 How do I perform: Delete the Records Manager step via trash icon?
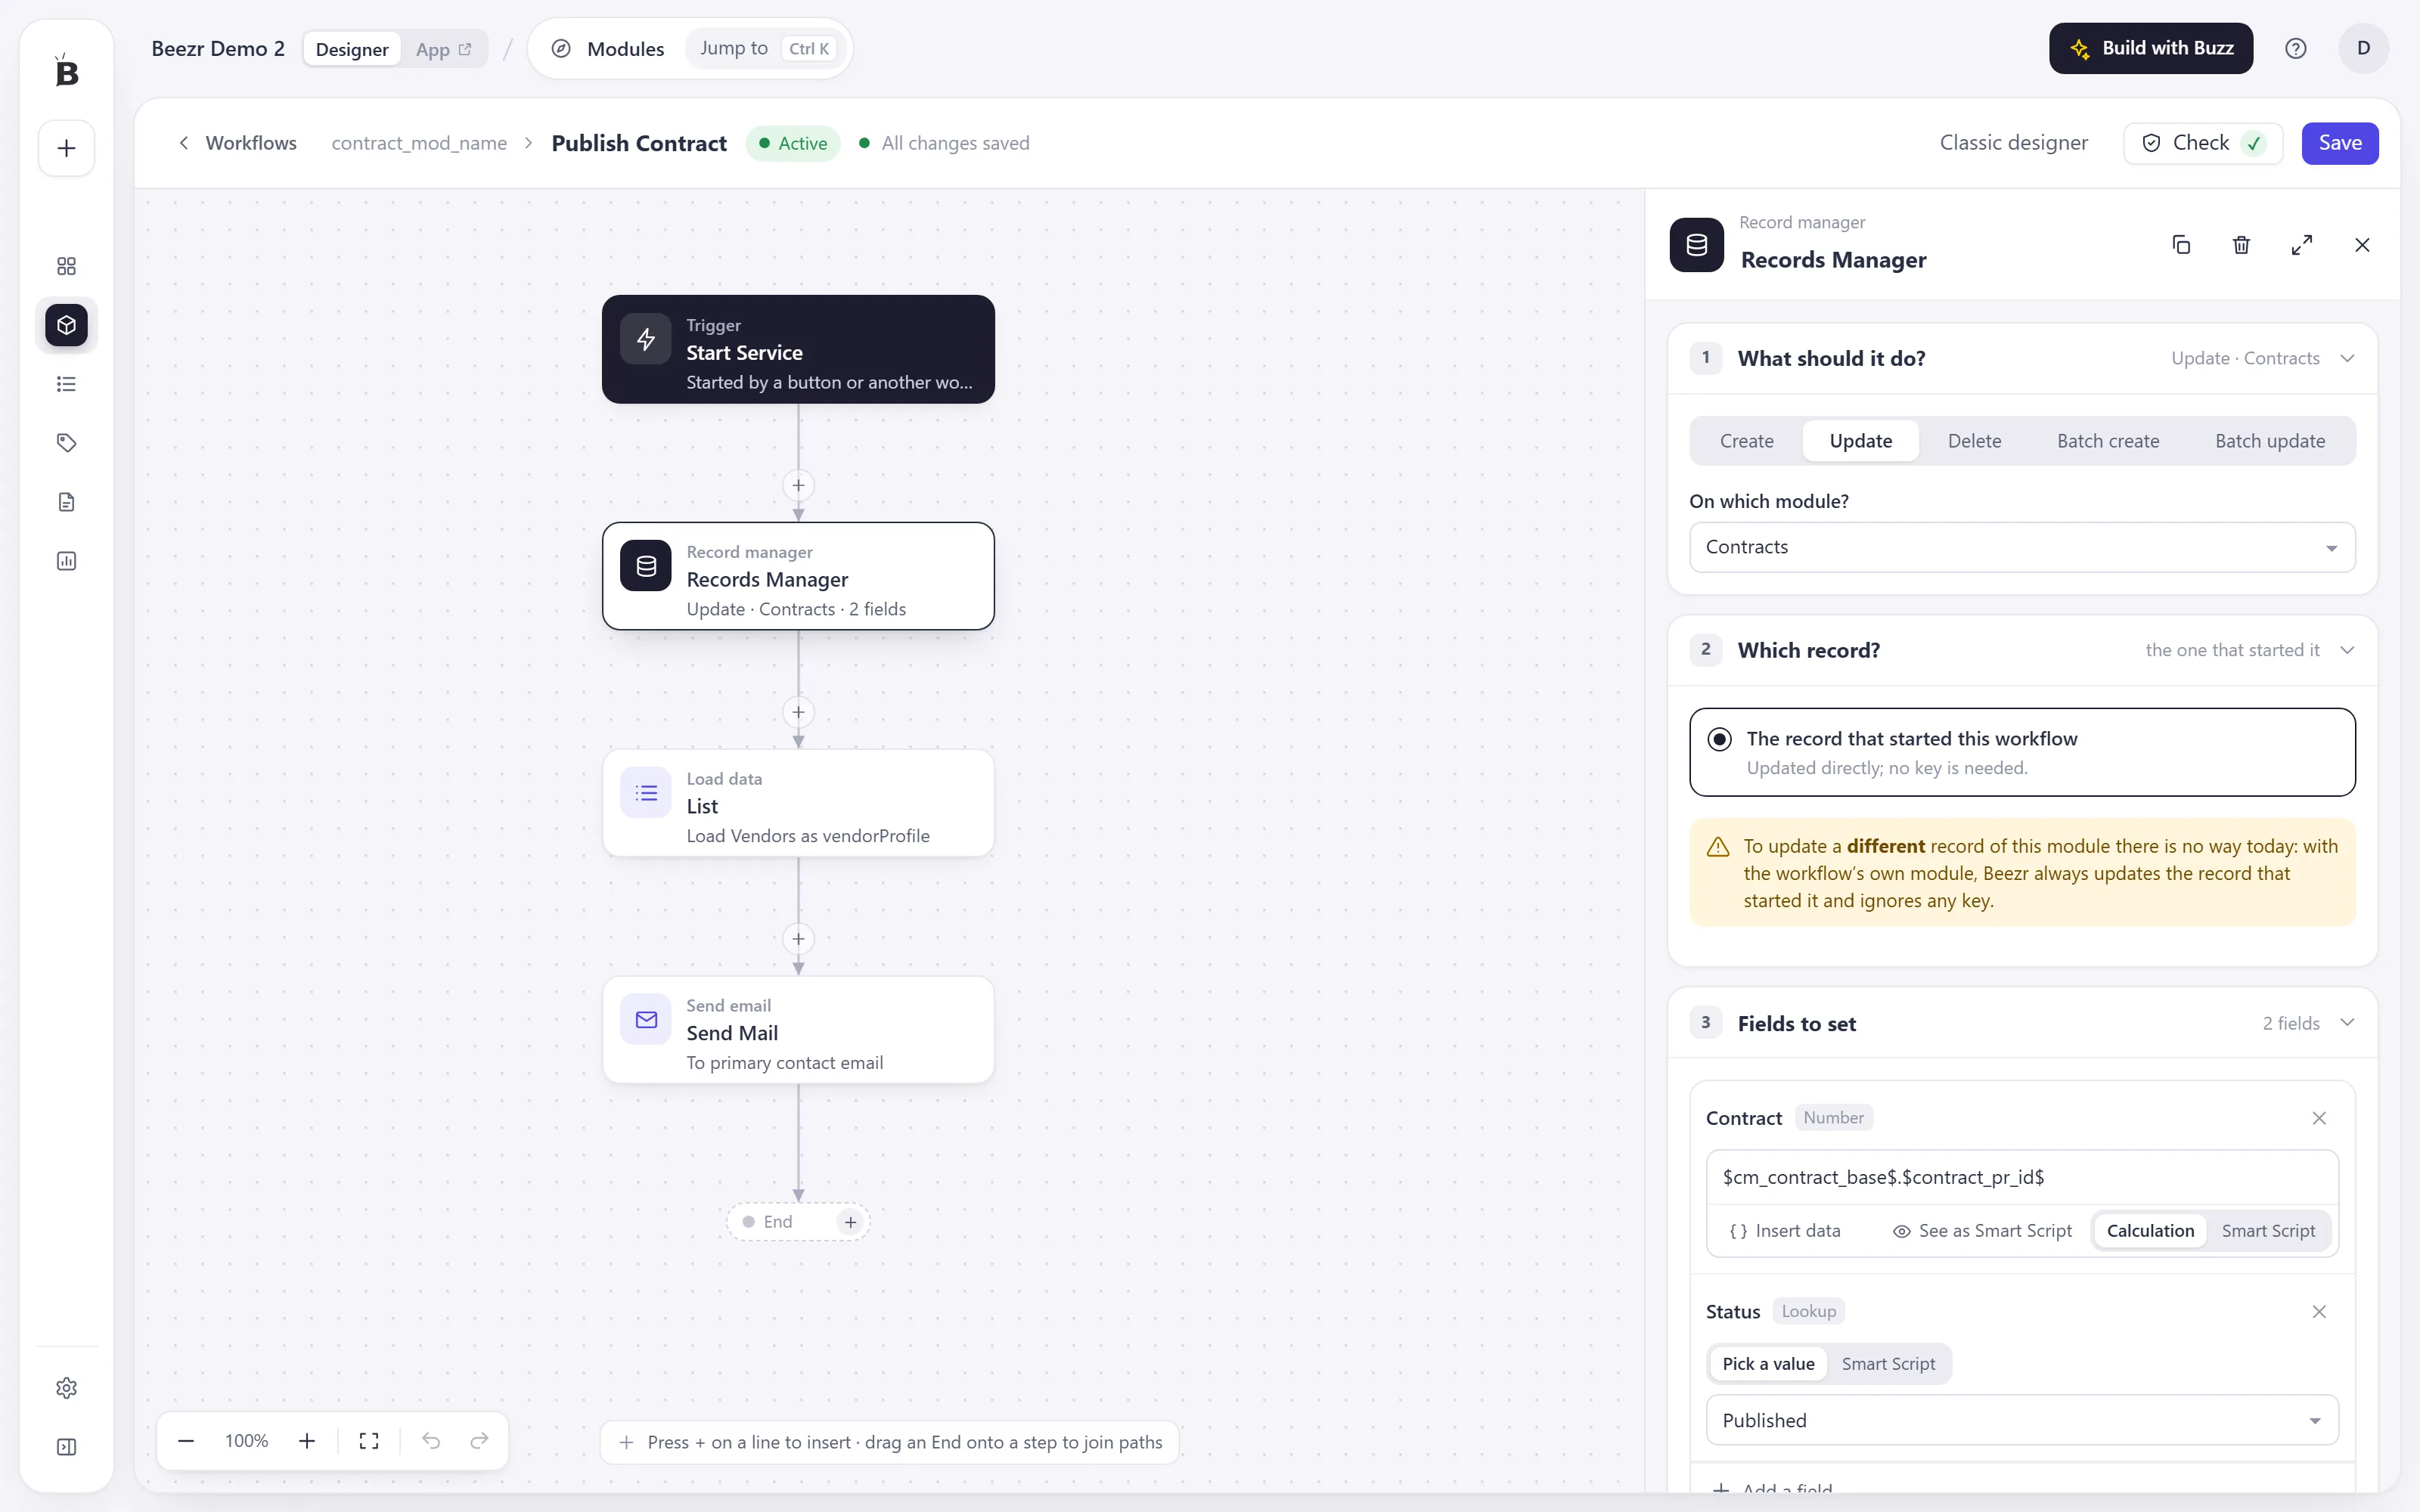coord(2241,245)
